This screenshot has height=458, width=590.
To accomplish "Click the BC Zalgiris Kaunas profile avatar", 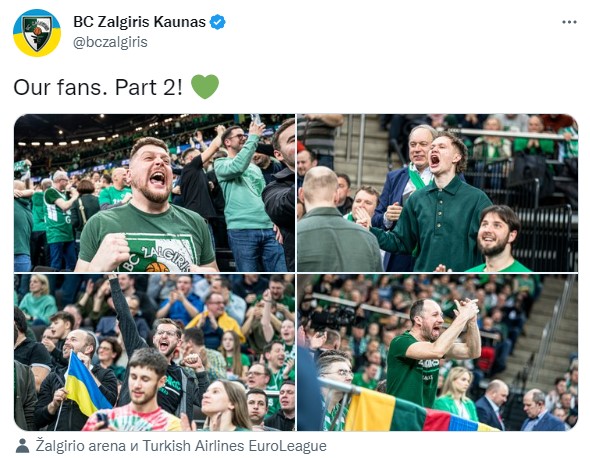I will pos(37,33).
